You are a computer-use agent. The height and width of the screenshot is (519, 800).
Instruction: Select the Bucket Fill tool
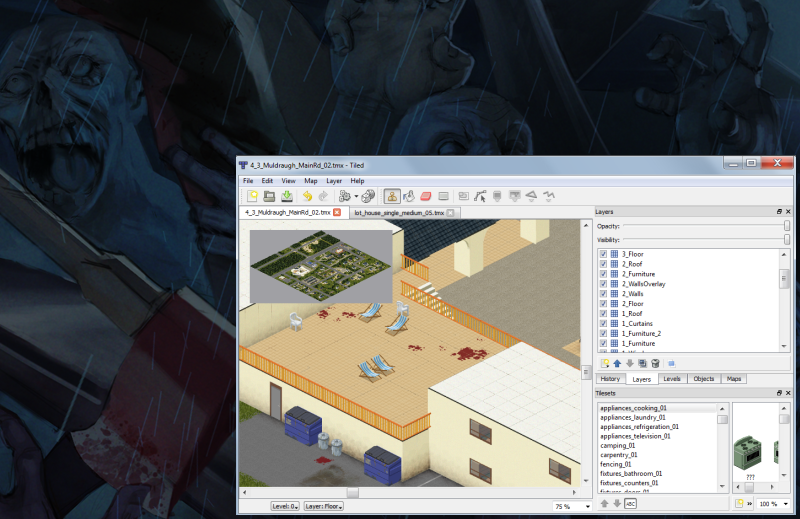[409, 196]
